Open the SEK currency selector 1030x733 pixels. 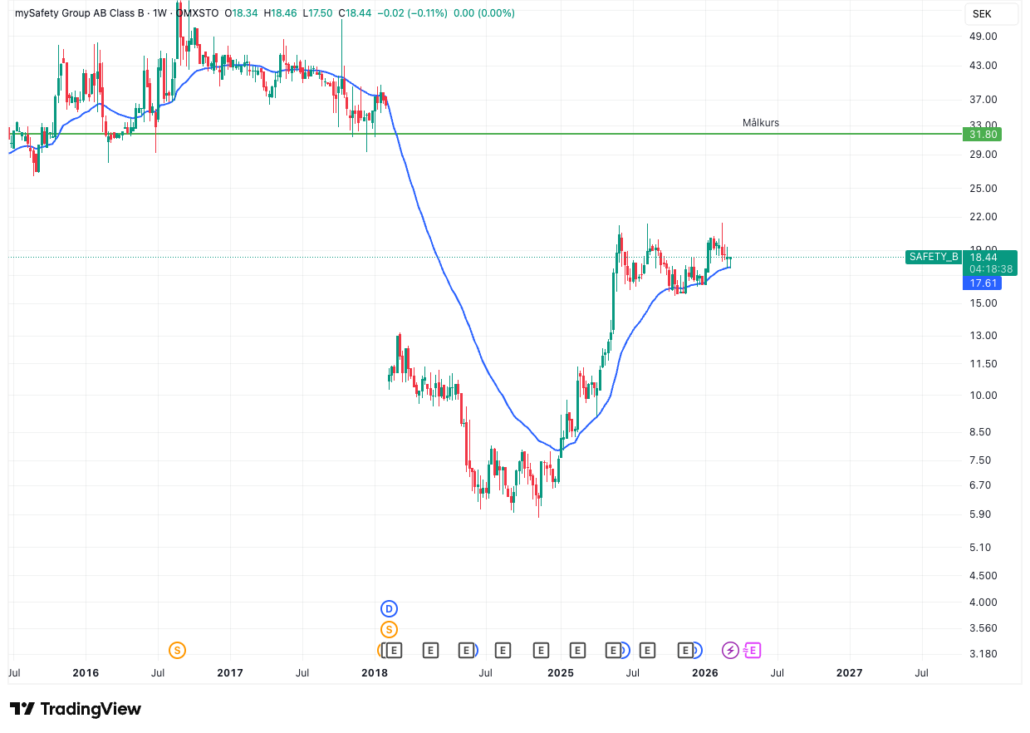(981, 13)
